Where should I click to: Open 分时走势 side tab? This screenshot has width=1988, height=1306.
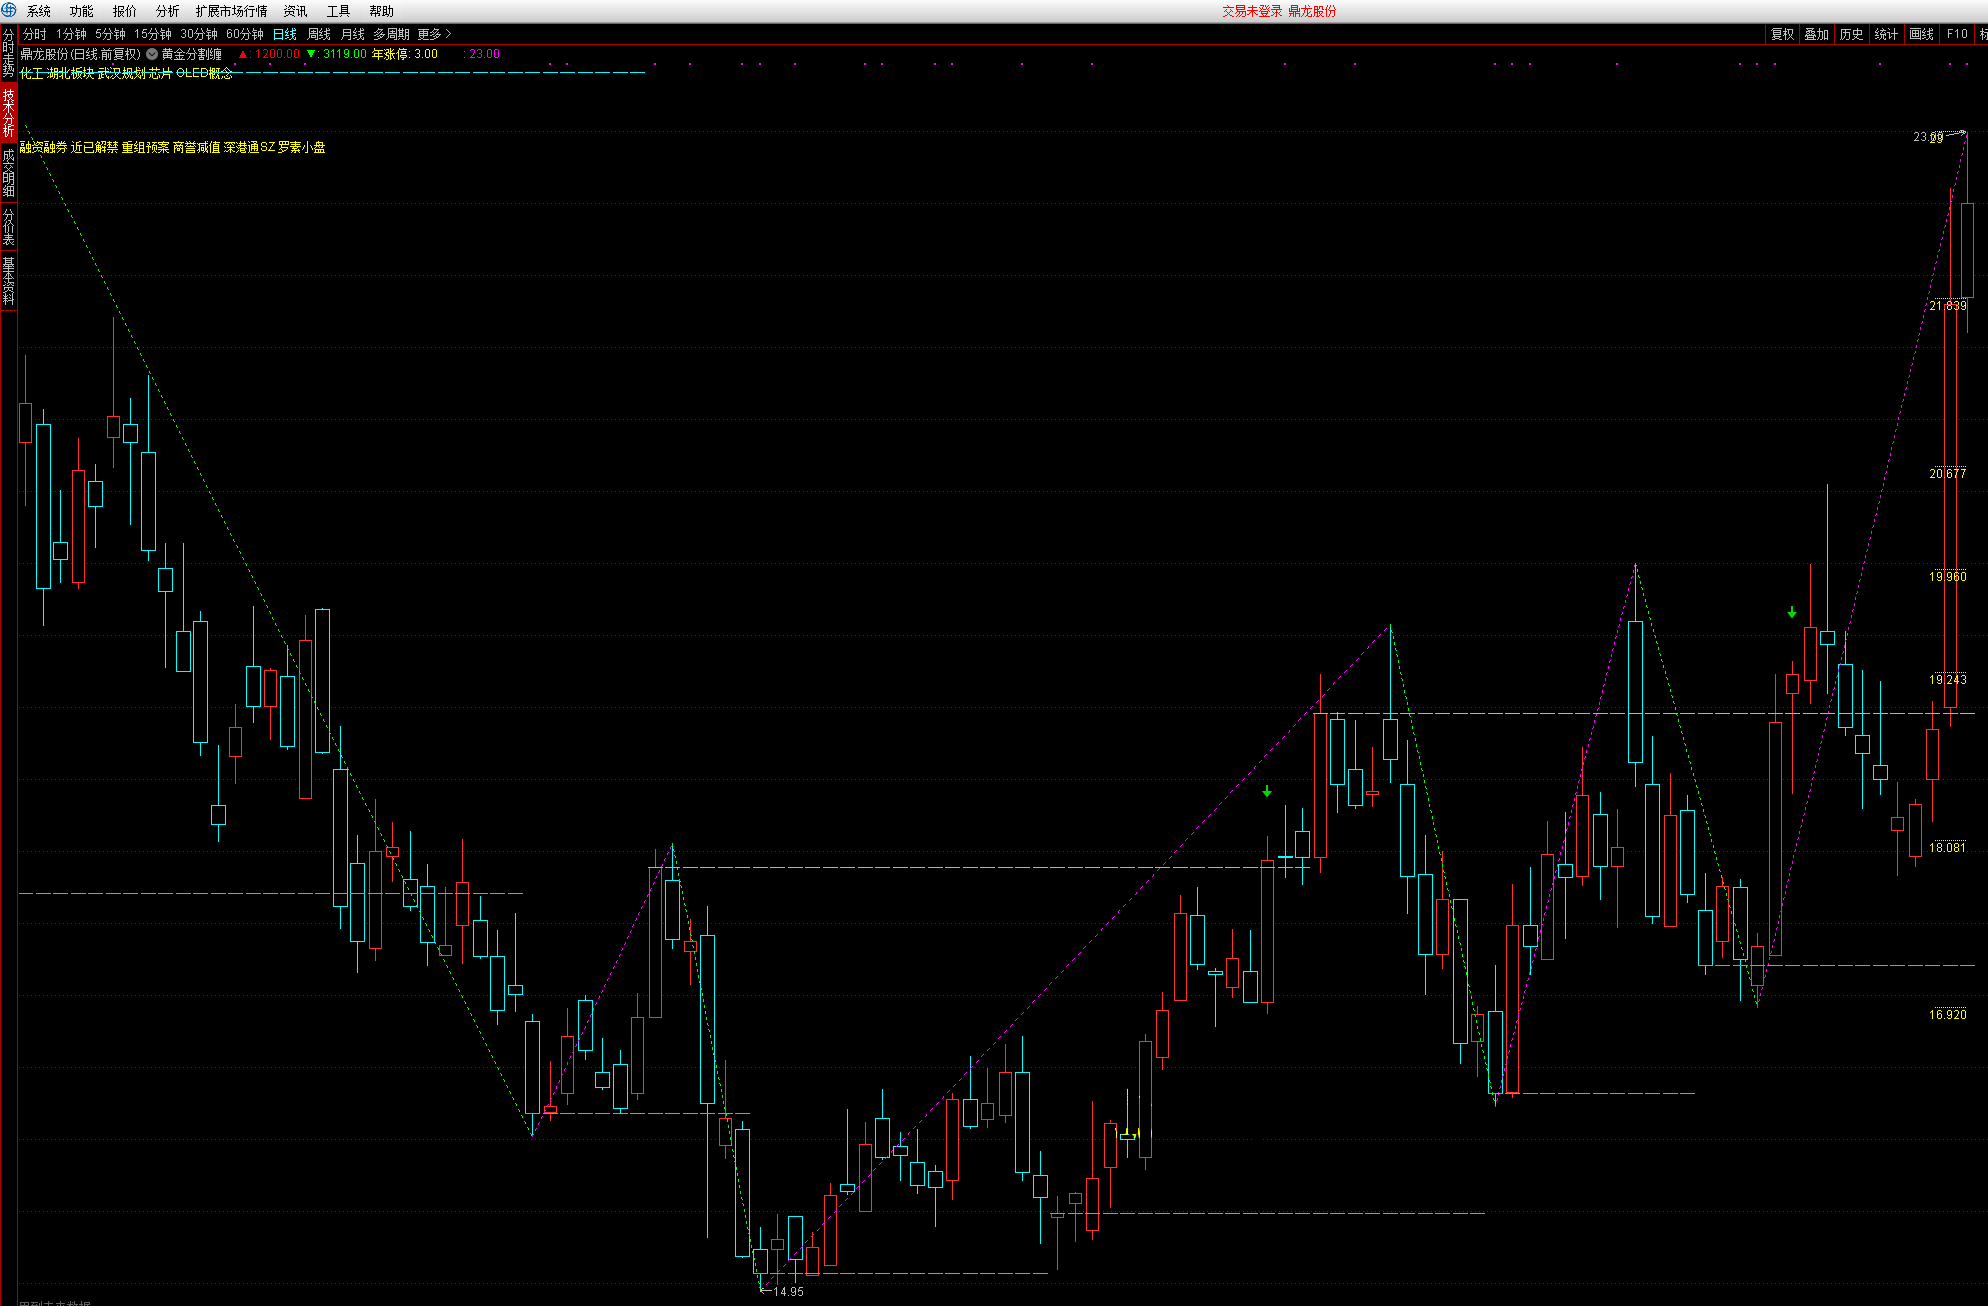[8, 54]
